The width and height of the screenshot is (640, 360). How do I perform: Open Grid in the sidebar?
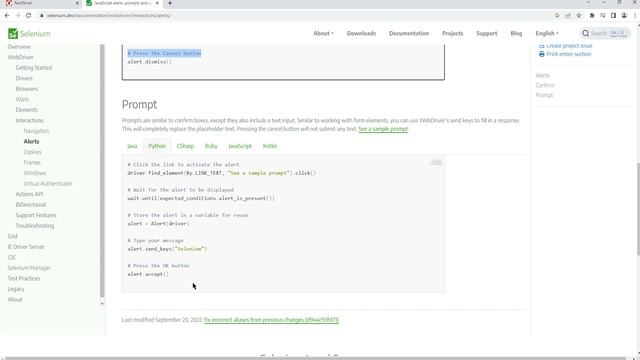tap(13, 236)
